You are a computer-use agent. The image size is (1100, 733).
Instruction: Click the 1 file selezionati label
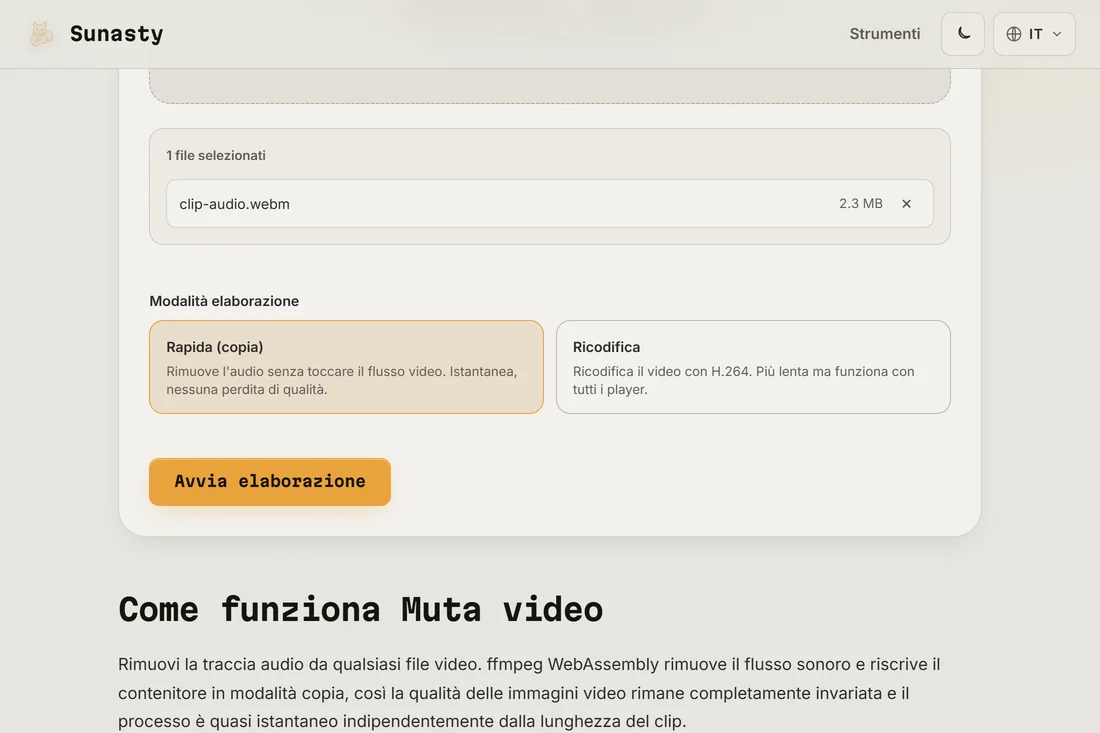click(x=216, y=156)
